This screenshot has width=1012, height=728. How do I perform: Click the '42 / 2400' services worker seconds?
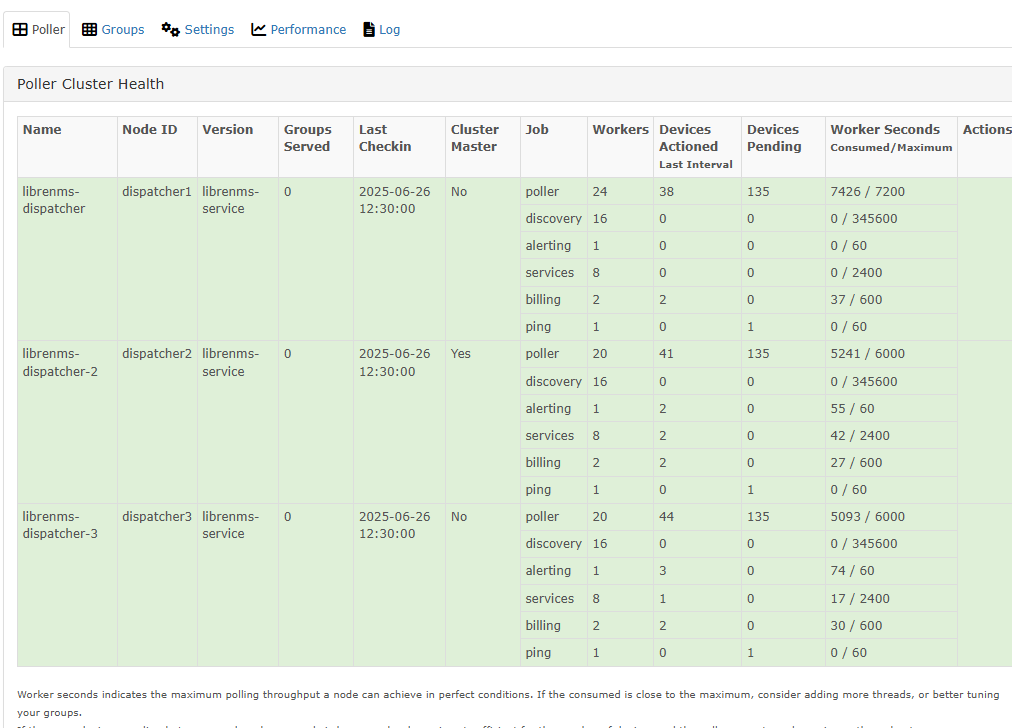860,436
